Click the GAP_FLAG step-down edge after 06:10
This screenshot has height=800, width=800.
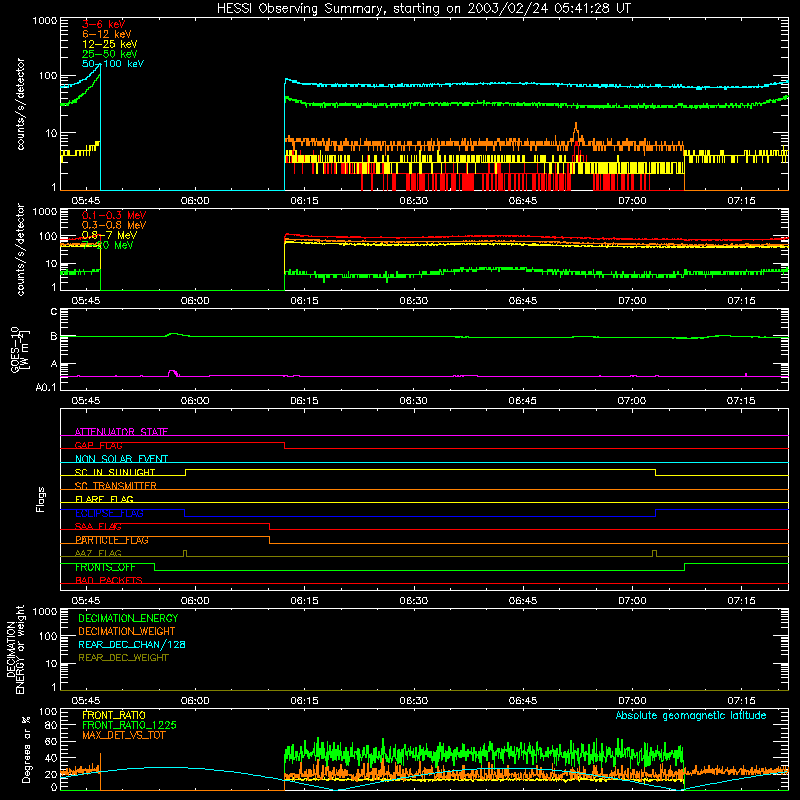(x=284, y=445)
